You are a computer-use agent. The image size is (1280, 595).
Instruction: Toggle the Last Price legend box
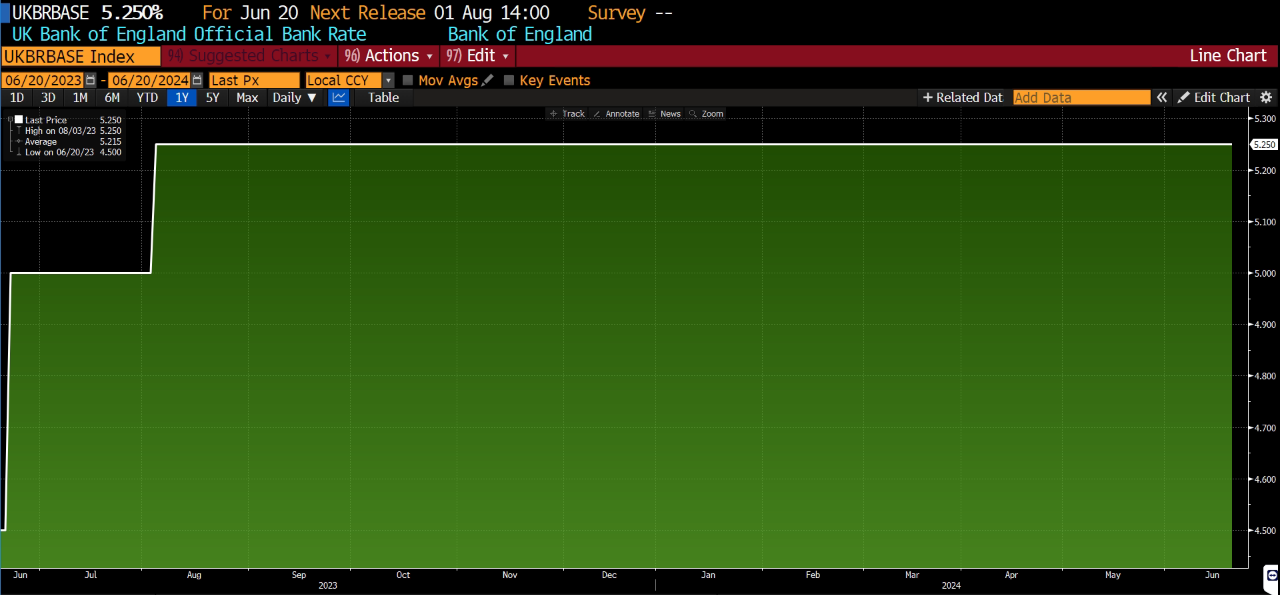point(19,120)
